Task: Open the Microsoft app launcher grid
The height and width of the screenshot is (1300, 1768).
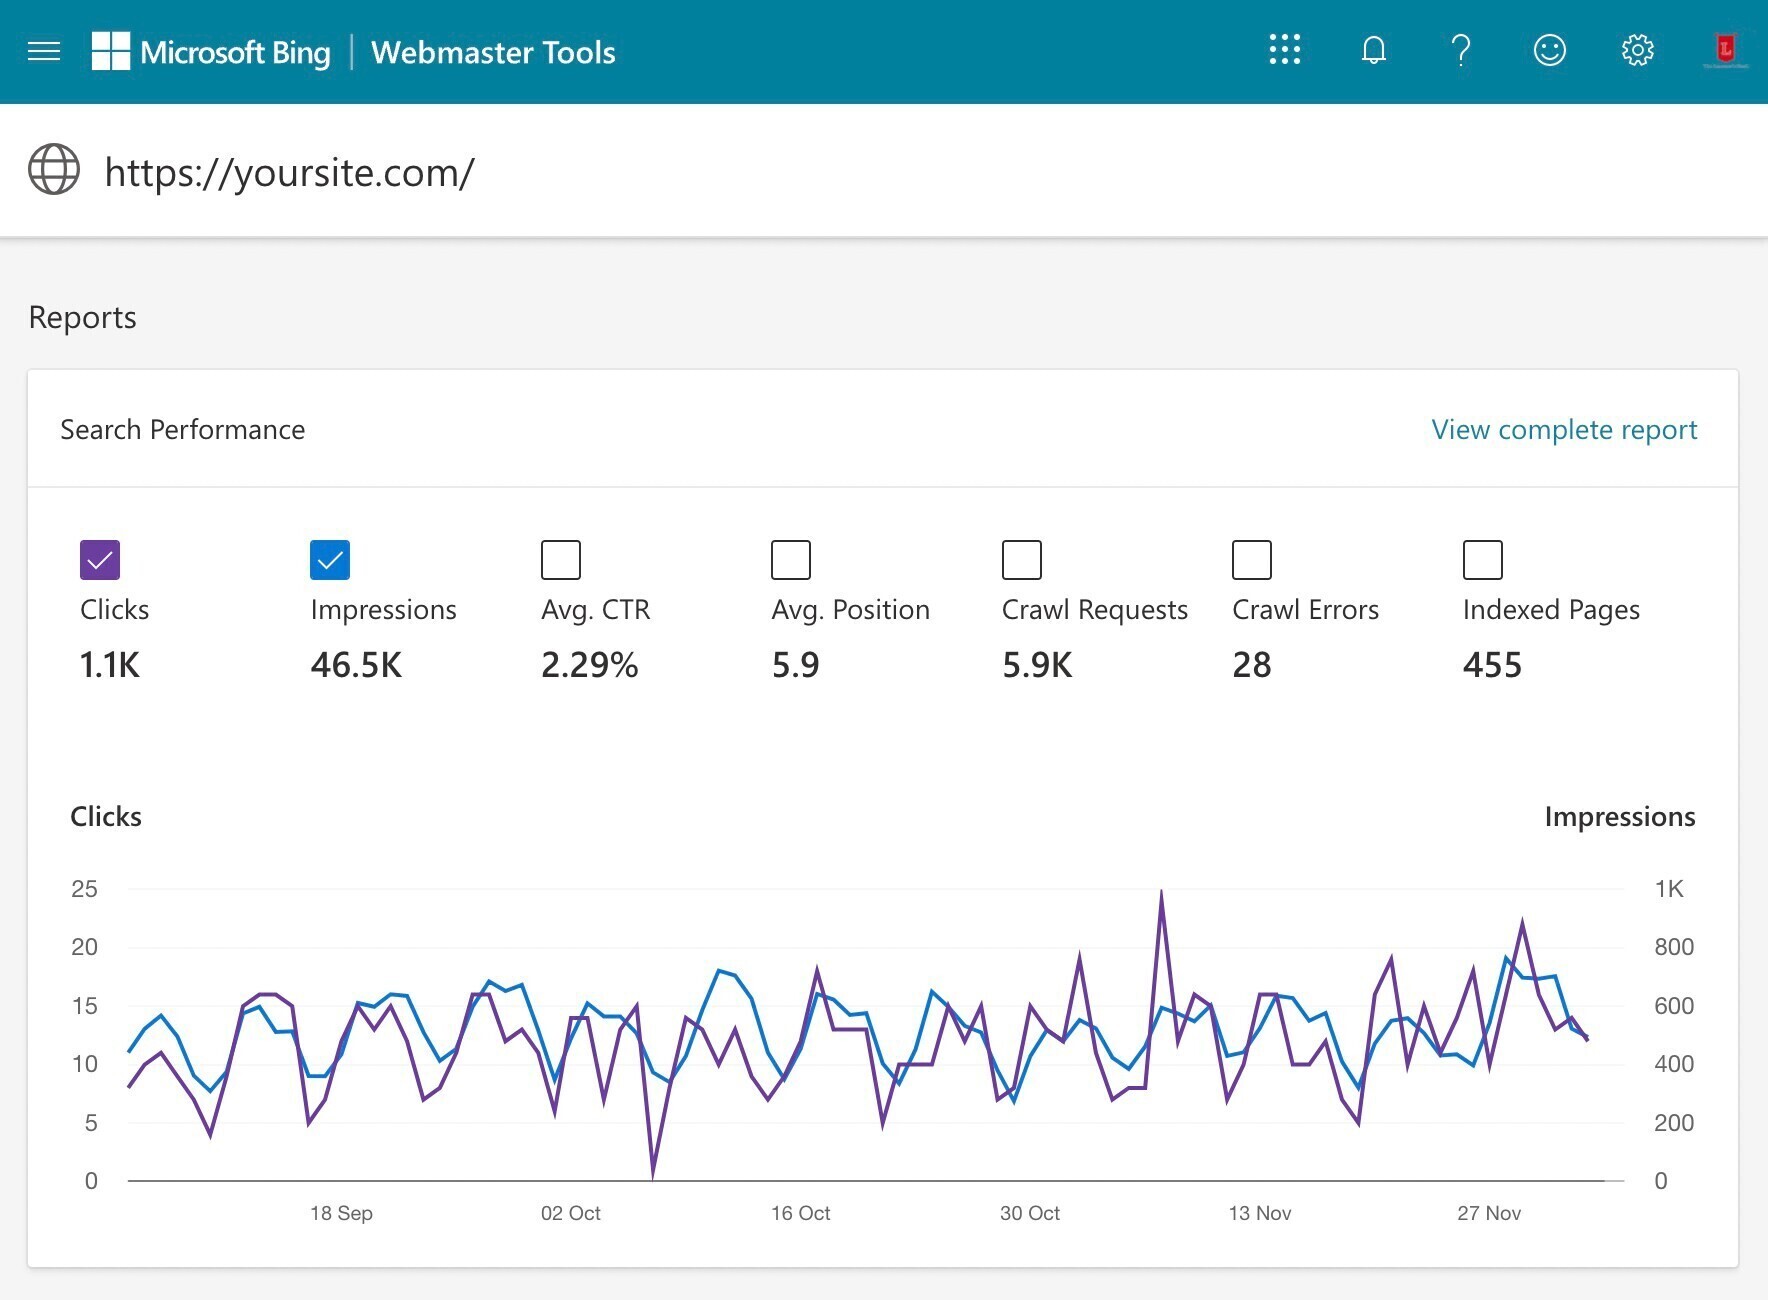Action: pos(1284,50)
